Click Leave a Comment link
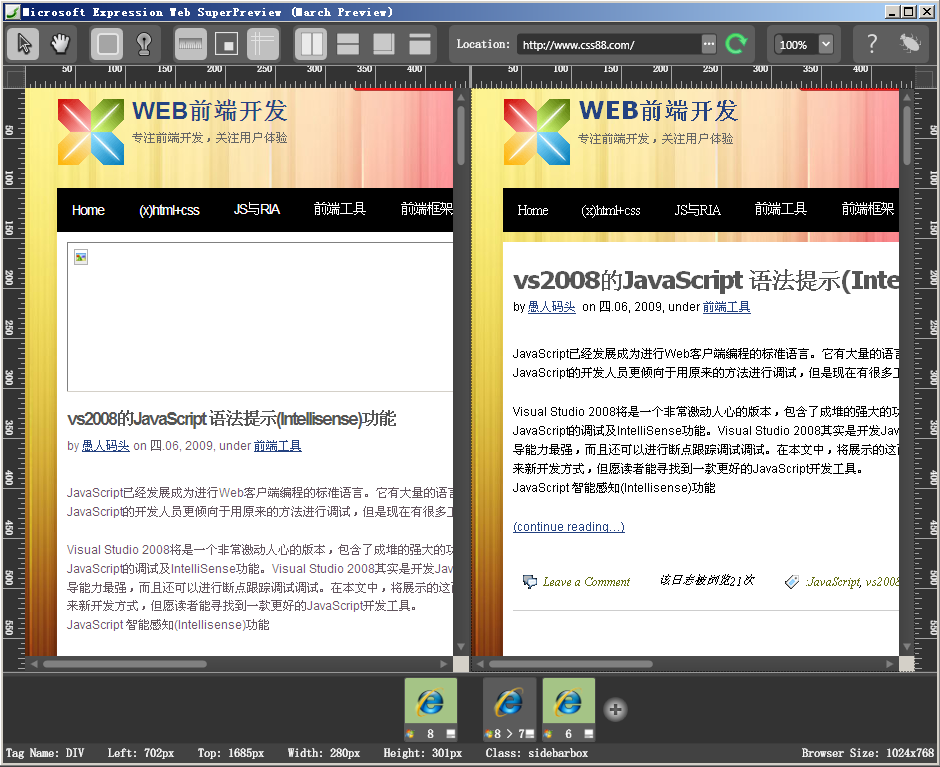 click(x=586, y=582)
